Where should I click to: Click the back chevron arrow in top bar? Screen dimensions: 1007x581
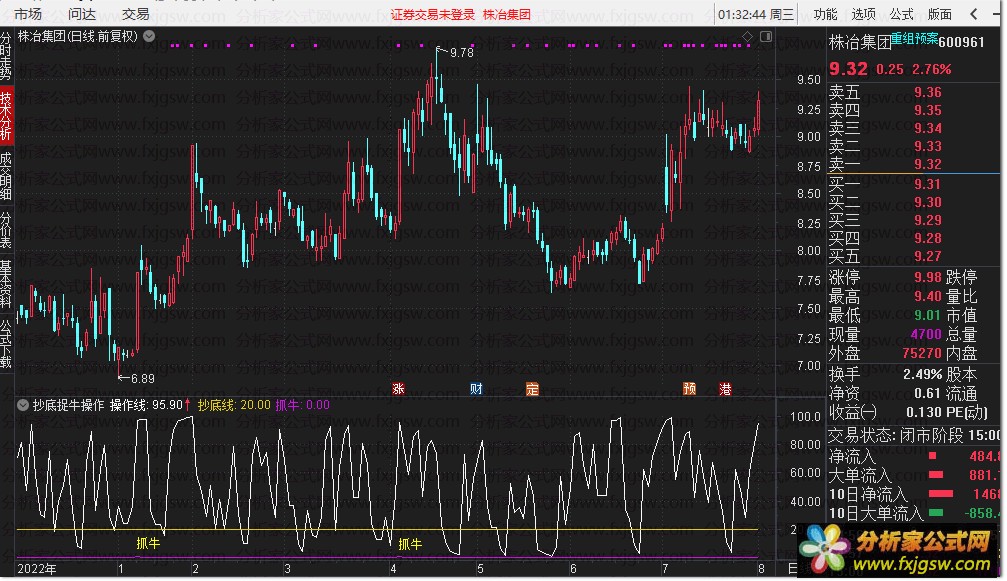tap(974, 14)
